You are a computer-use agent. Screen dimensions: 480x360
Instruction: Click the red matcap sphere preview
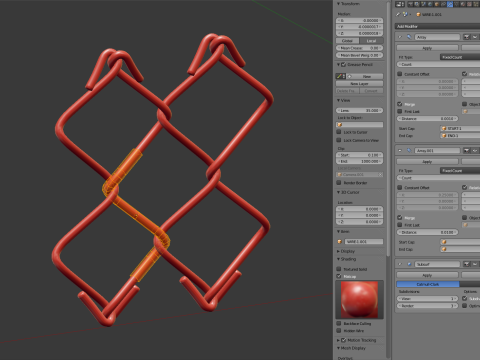359,299
